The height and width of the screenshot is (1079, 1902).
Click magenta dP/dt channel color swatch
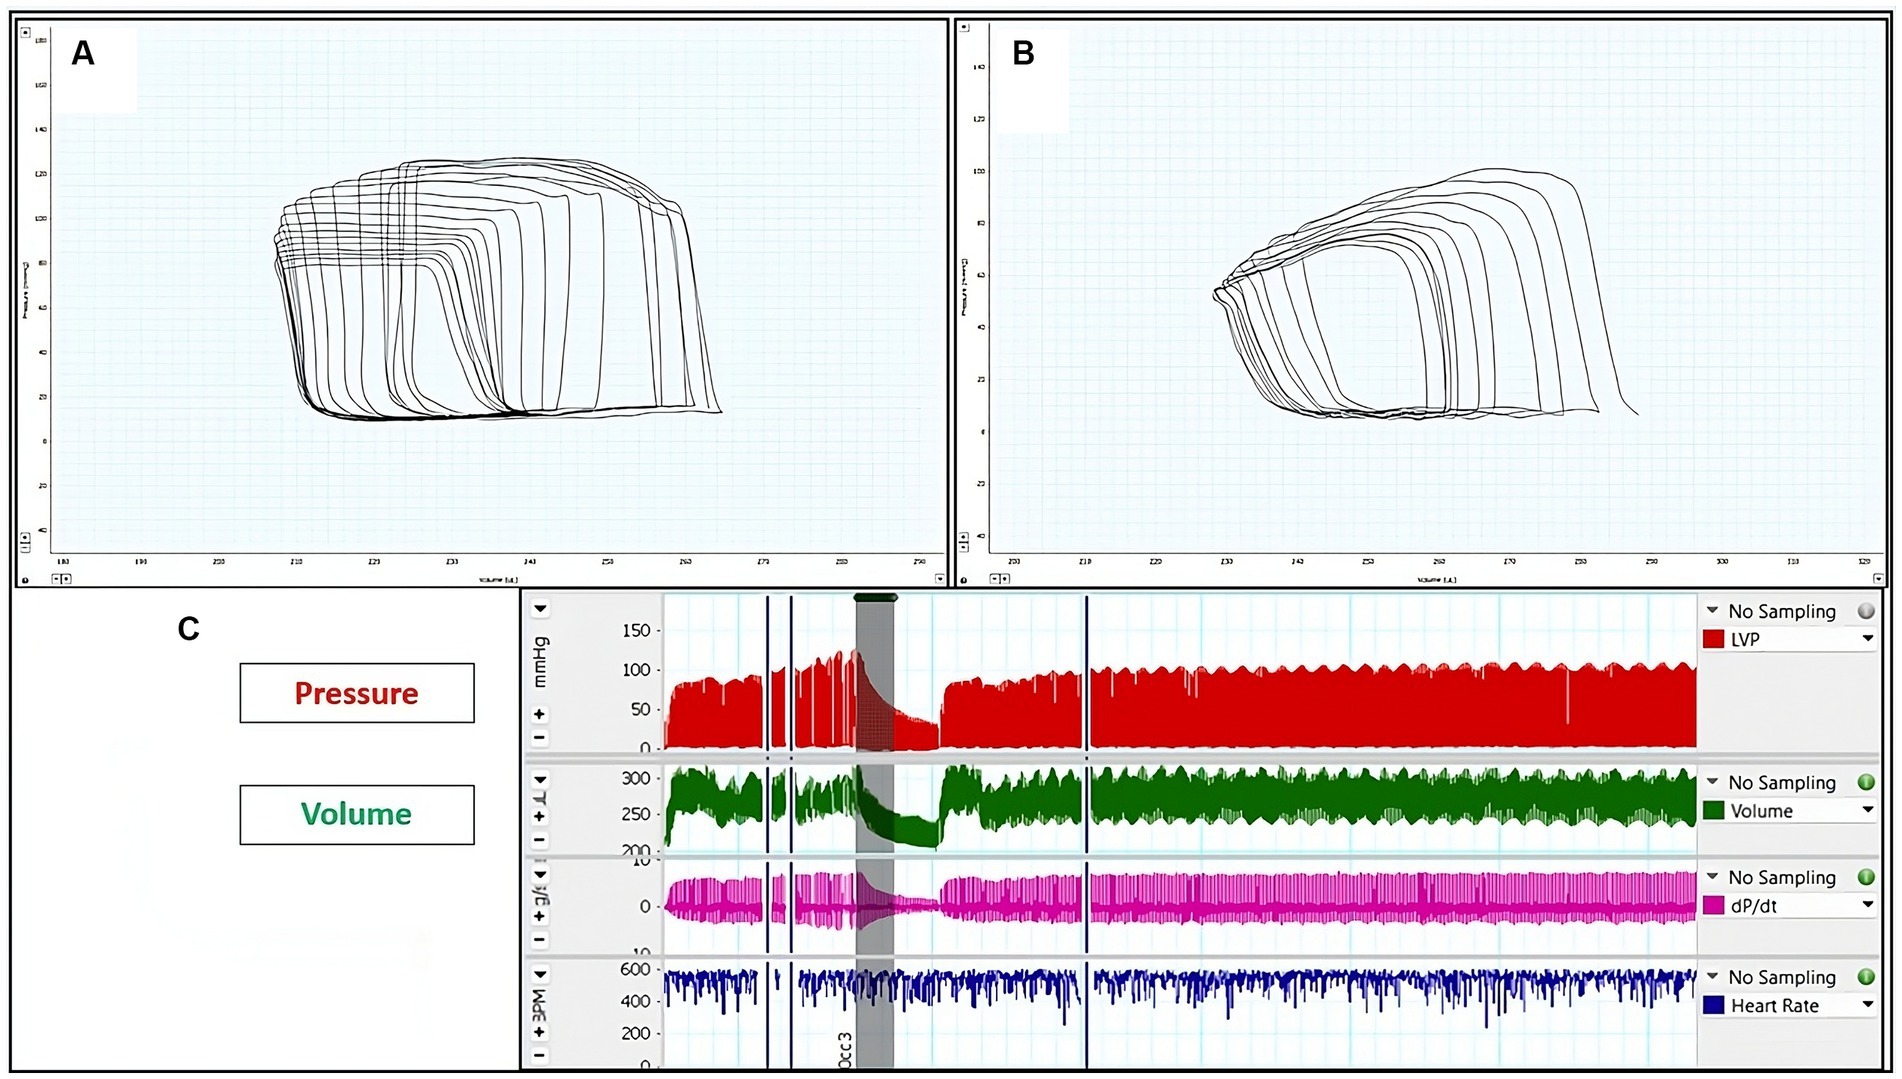(x=1714, y=905)
